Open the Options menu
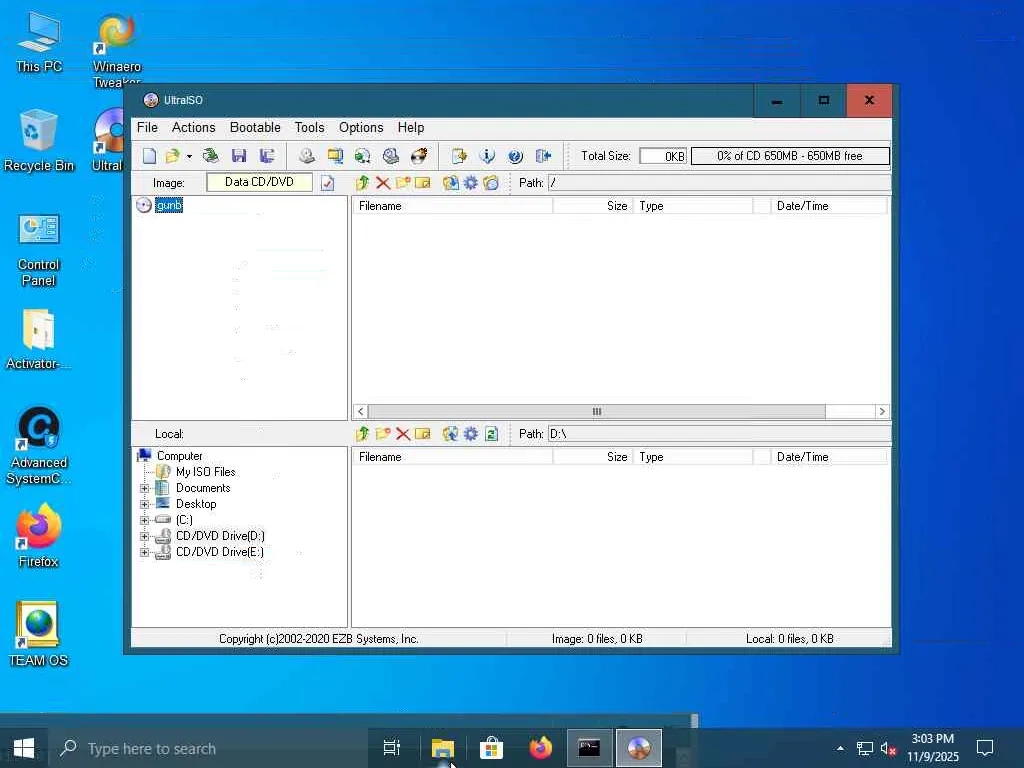Viewport: 1024px width, 768px height. [360, 127]
